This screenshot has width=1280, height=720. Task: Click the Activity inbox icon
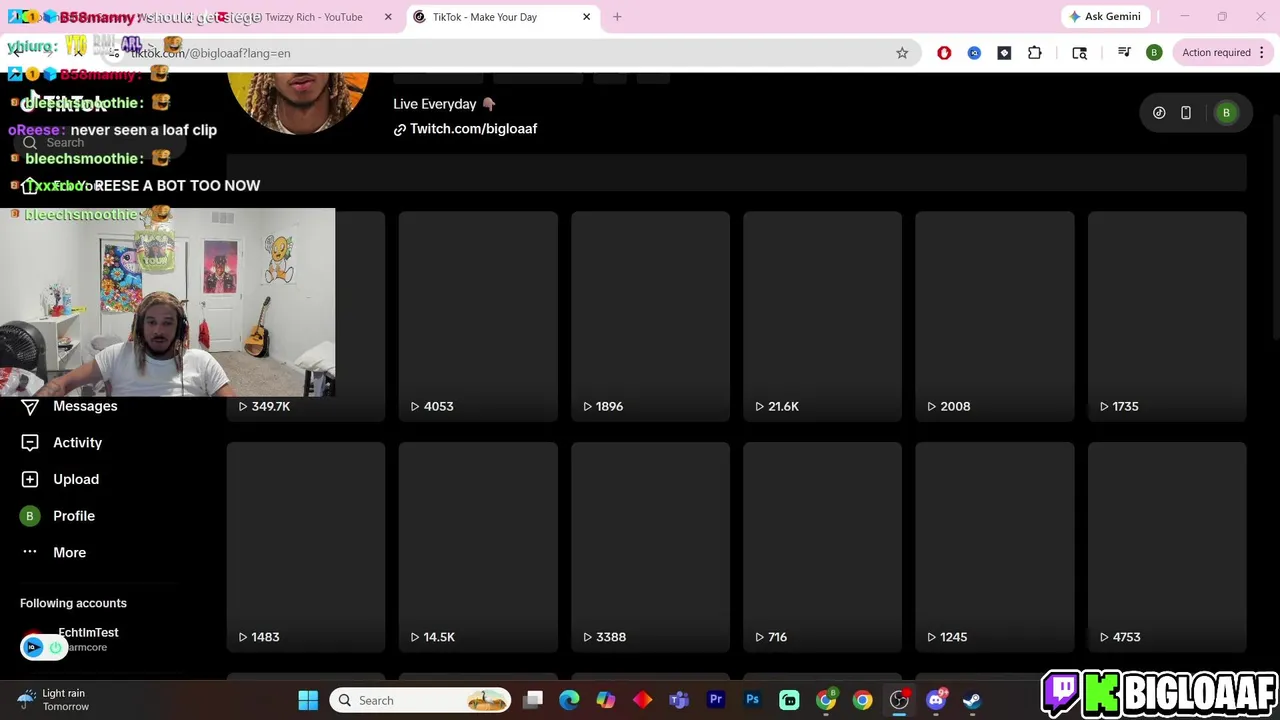30,443
